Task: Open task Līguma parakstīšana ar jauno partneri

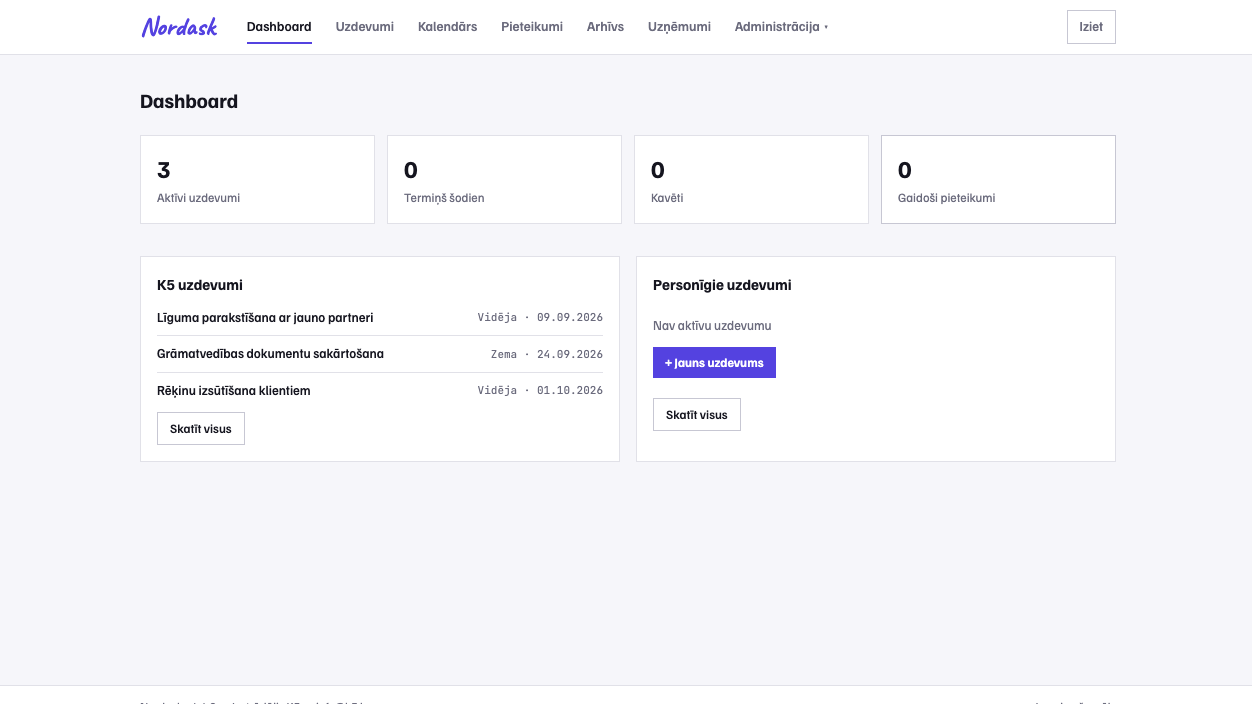Action: tap(380, 318)
